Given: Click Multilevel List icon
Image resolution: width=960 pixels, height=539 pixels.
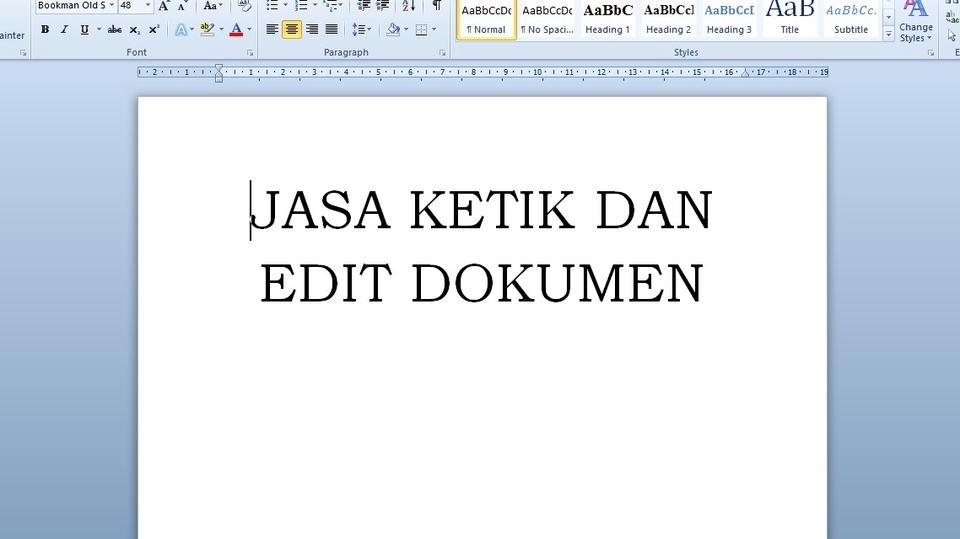Looking at the screenshot, I should 331,6.
